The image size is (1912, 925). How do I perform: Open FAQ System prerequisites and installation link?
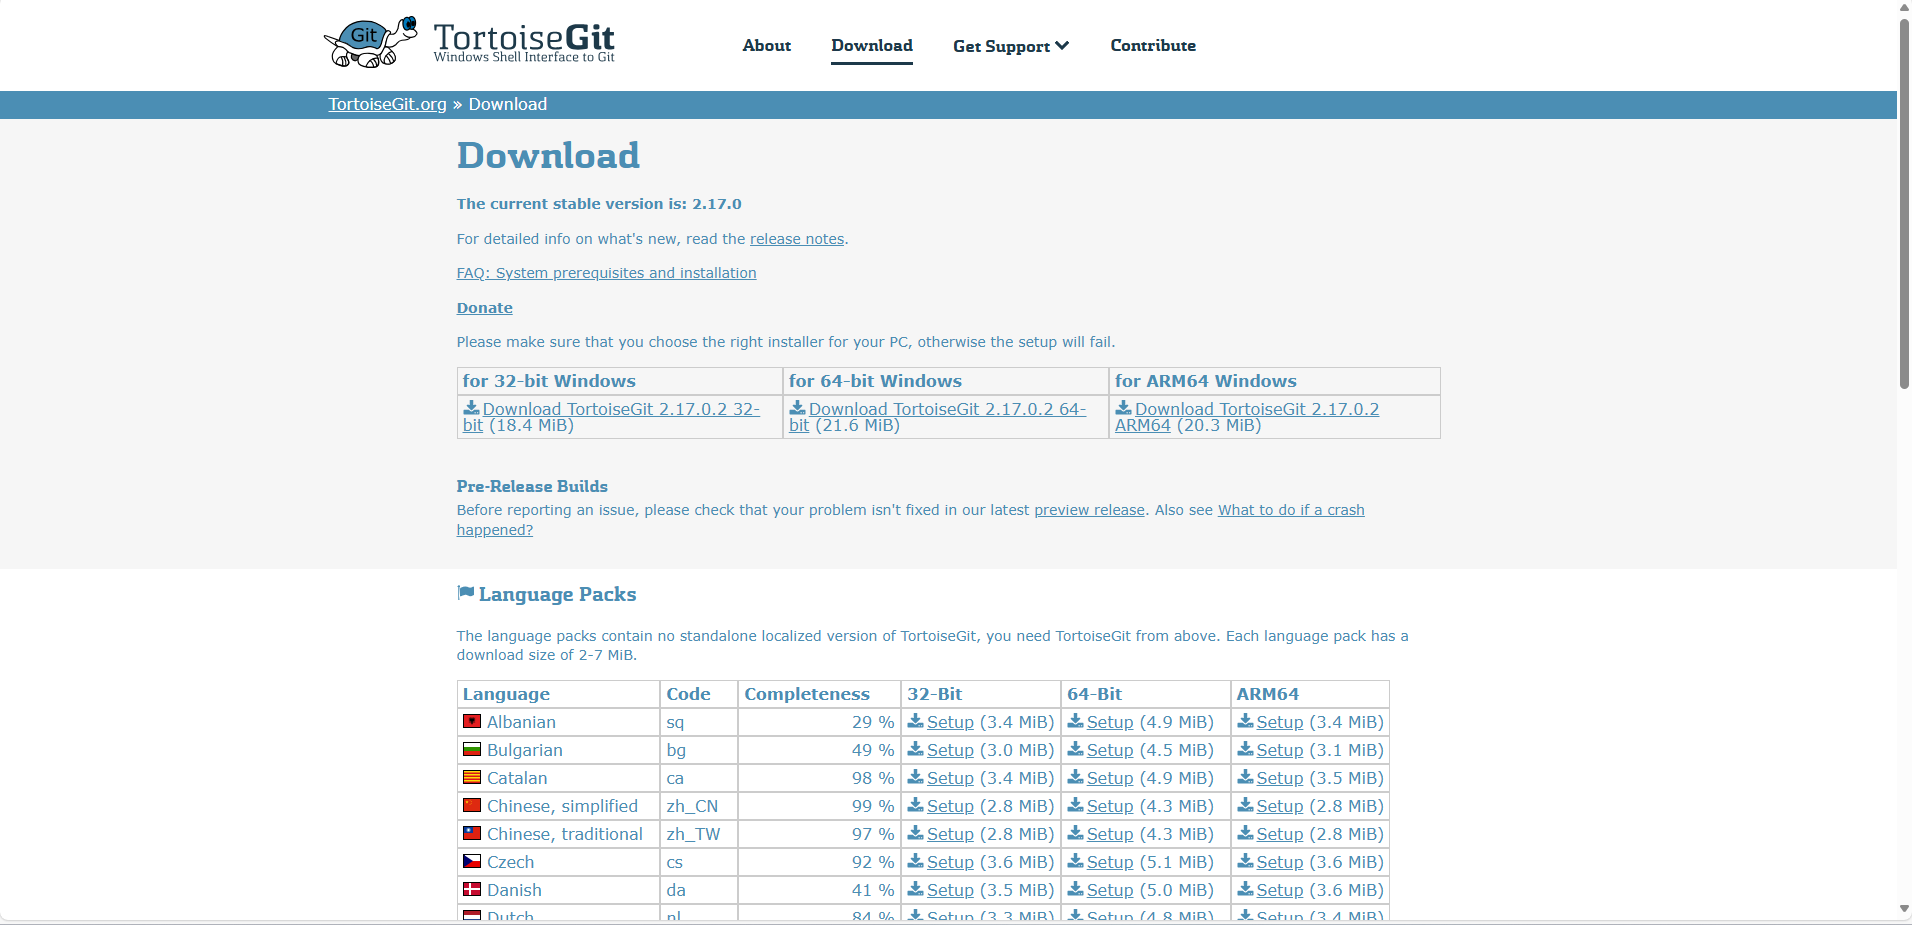tap(606, 273)
